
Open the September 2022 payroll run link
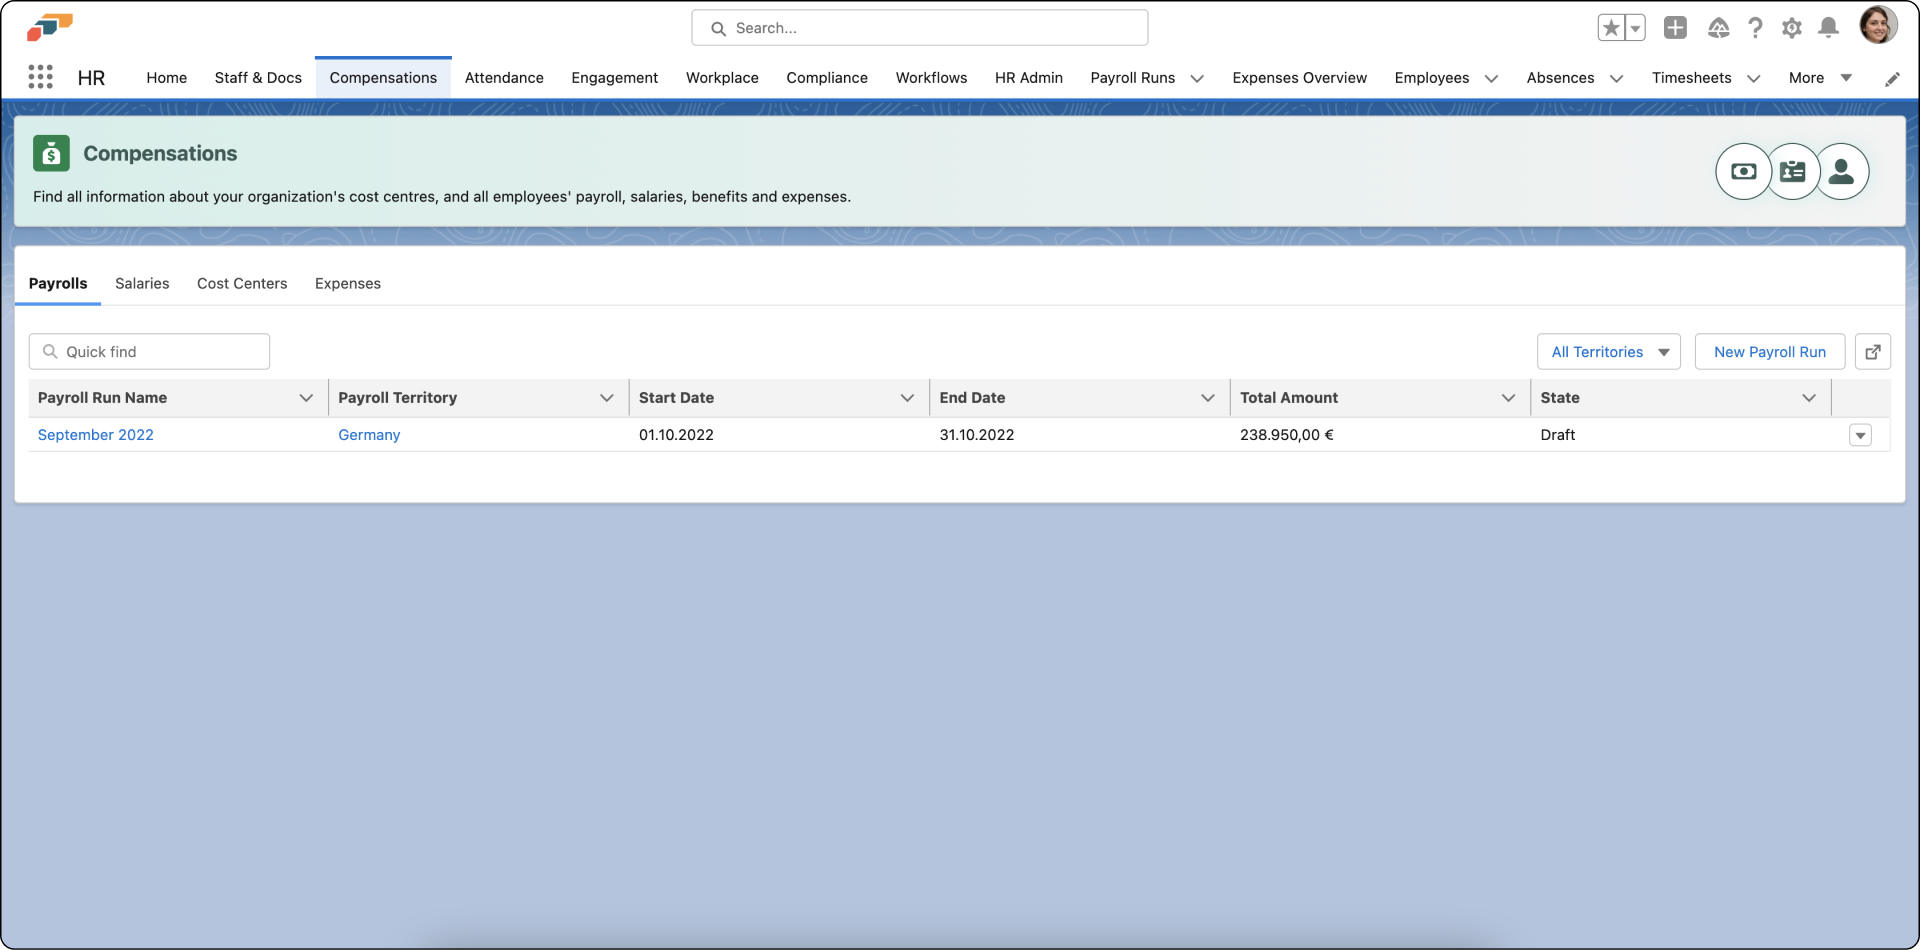(95, 435)
